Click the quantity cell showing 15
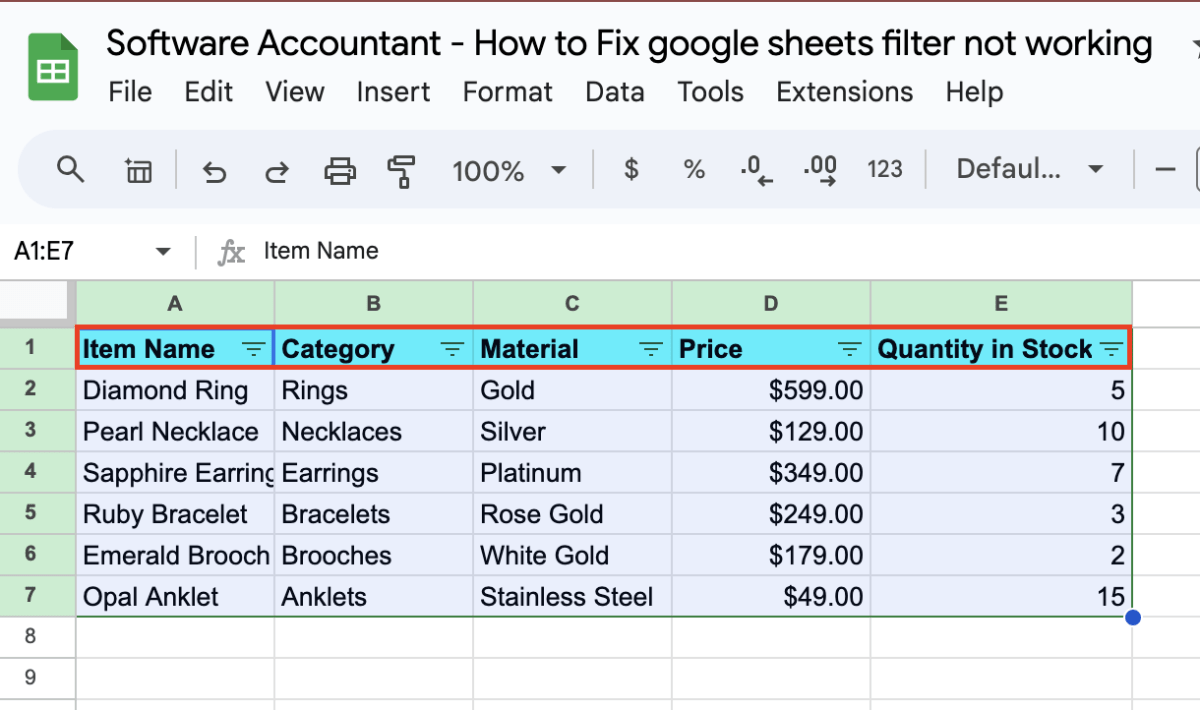Screen dimensions: 1200x710 (1001, 597)
